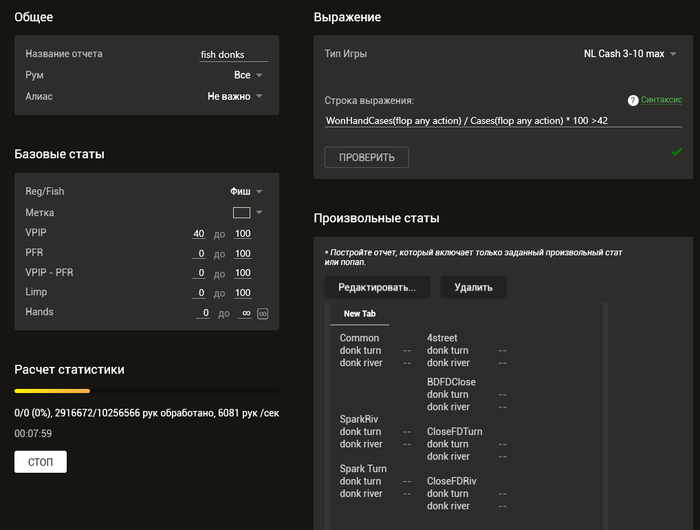Click the green validation checkmark icon
This screenshot has width=700, height=530.
(676, 152)
